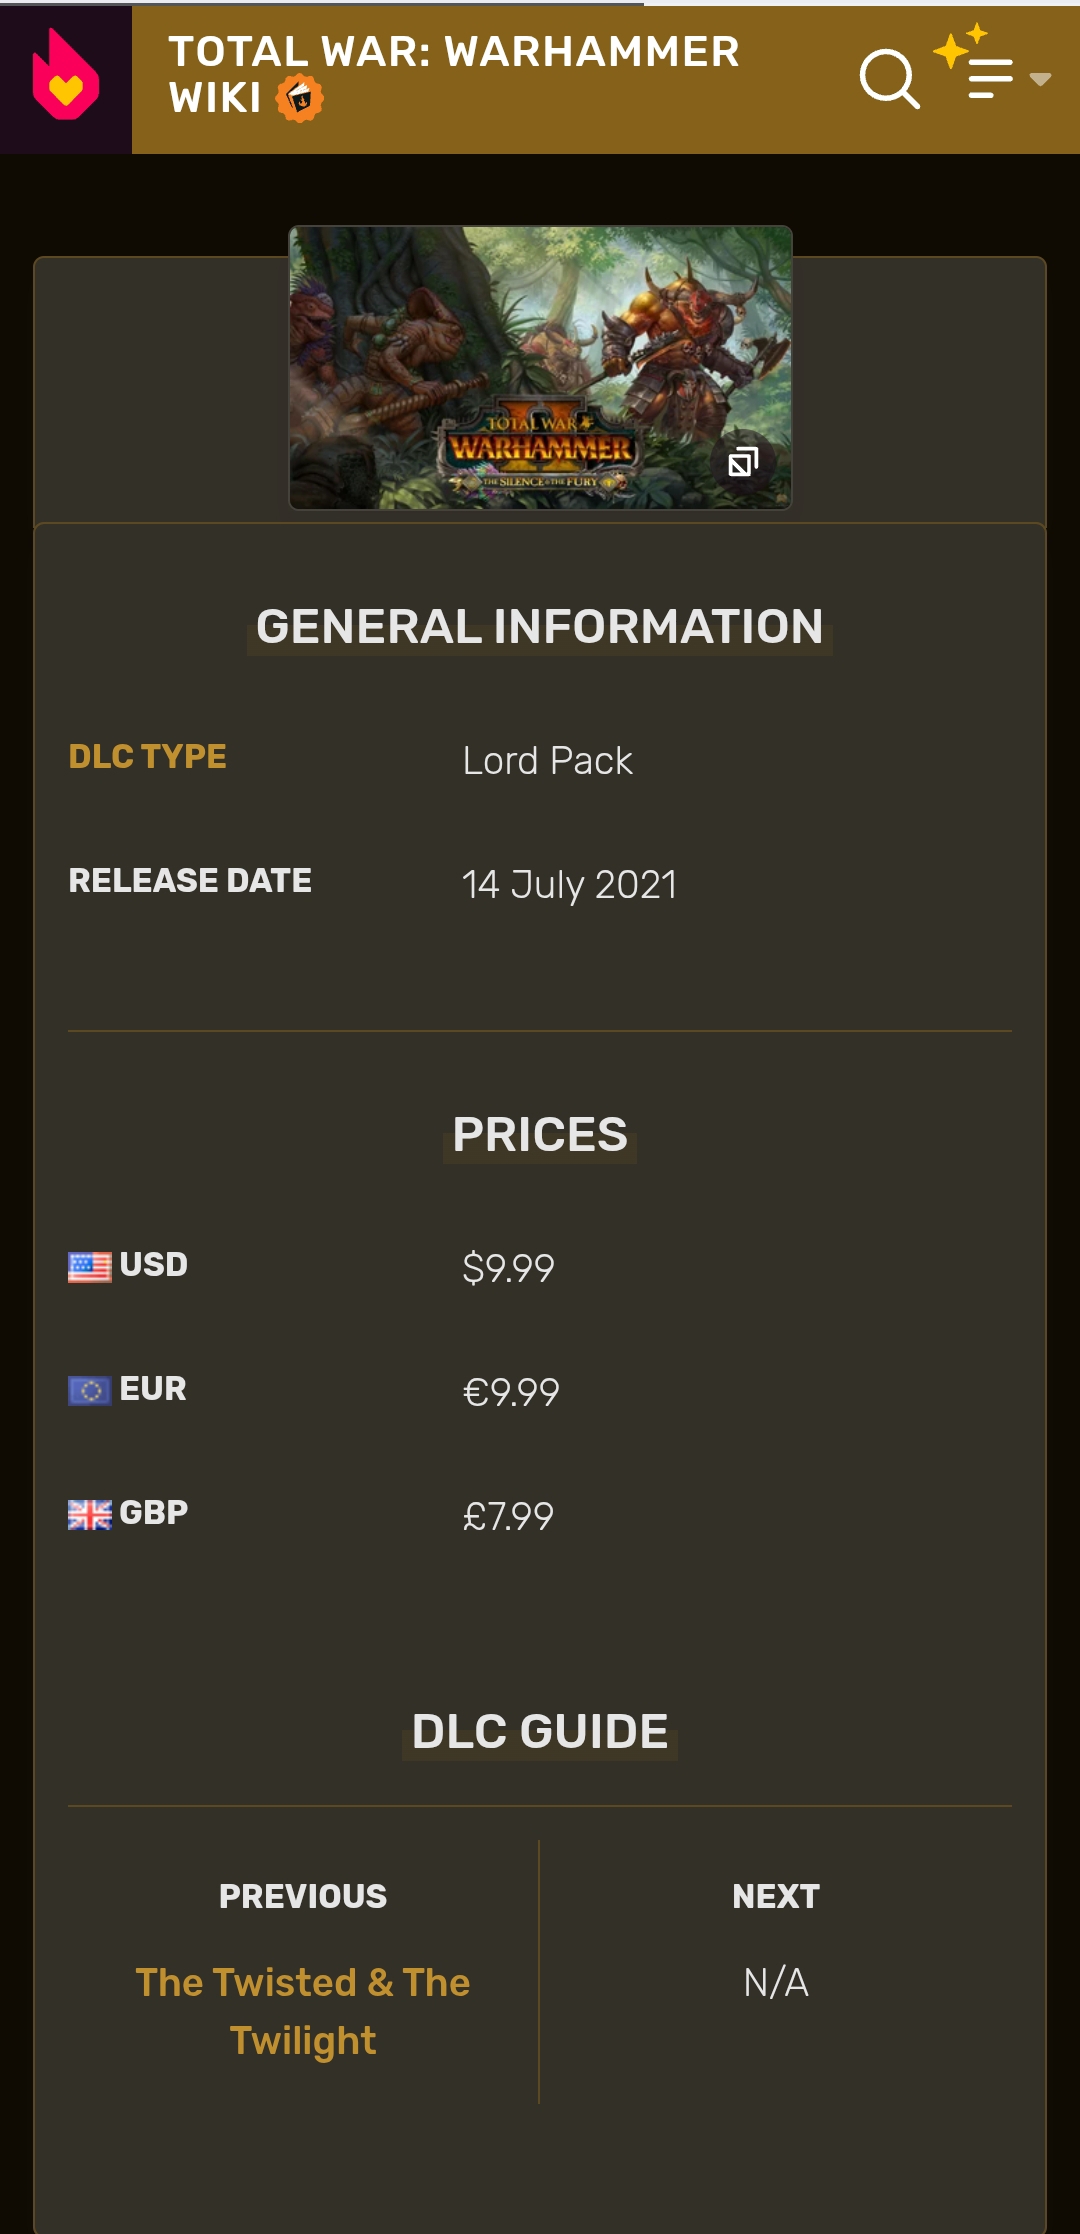Open the search magnifier icon
This screenshot has width=1080, height=2234.
(889, 78)
